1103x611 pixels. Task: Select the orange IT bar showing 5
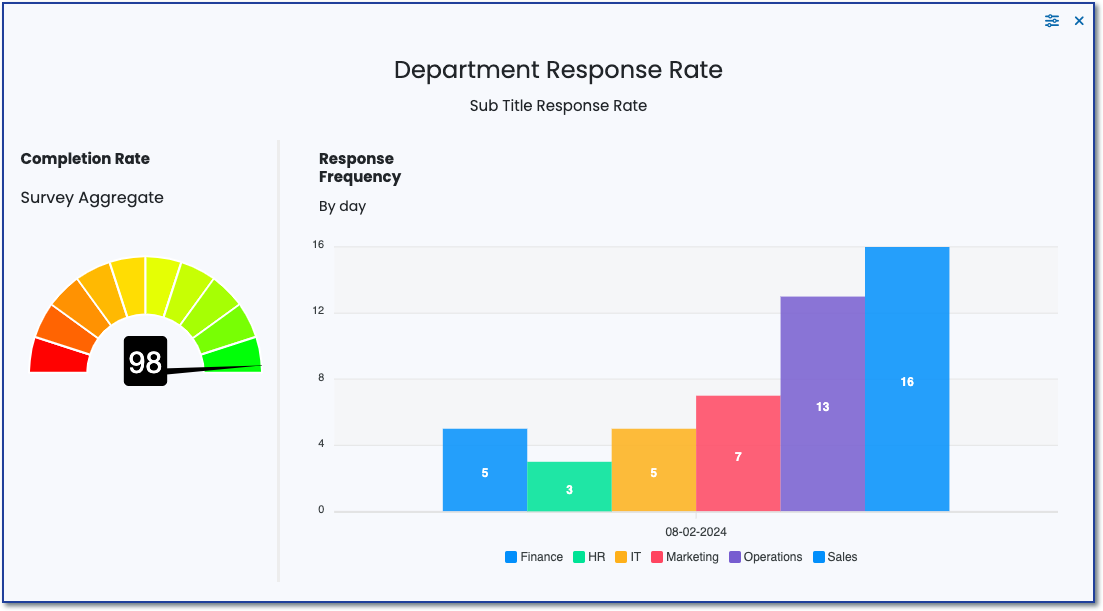[x=653, y=470]
